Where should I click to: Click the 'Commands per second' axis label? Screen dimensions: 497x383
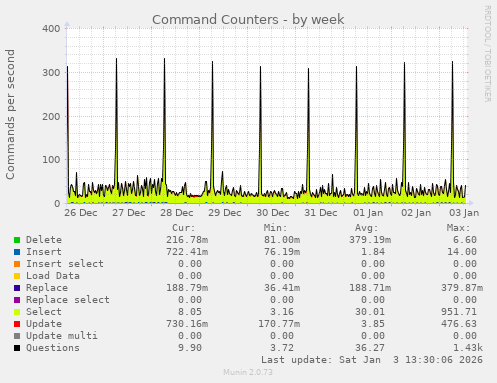point(10,114)
